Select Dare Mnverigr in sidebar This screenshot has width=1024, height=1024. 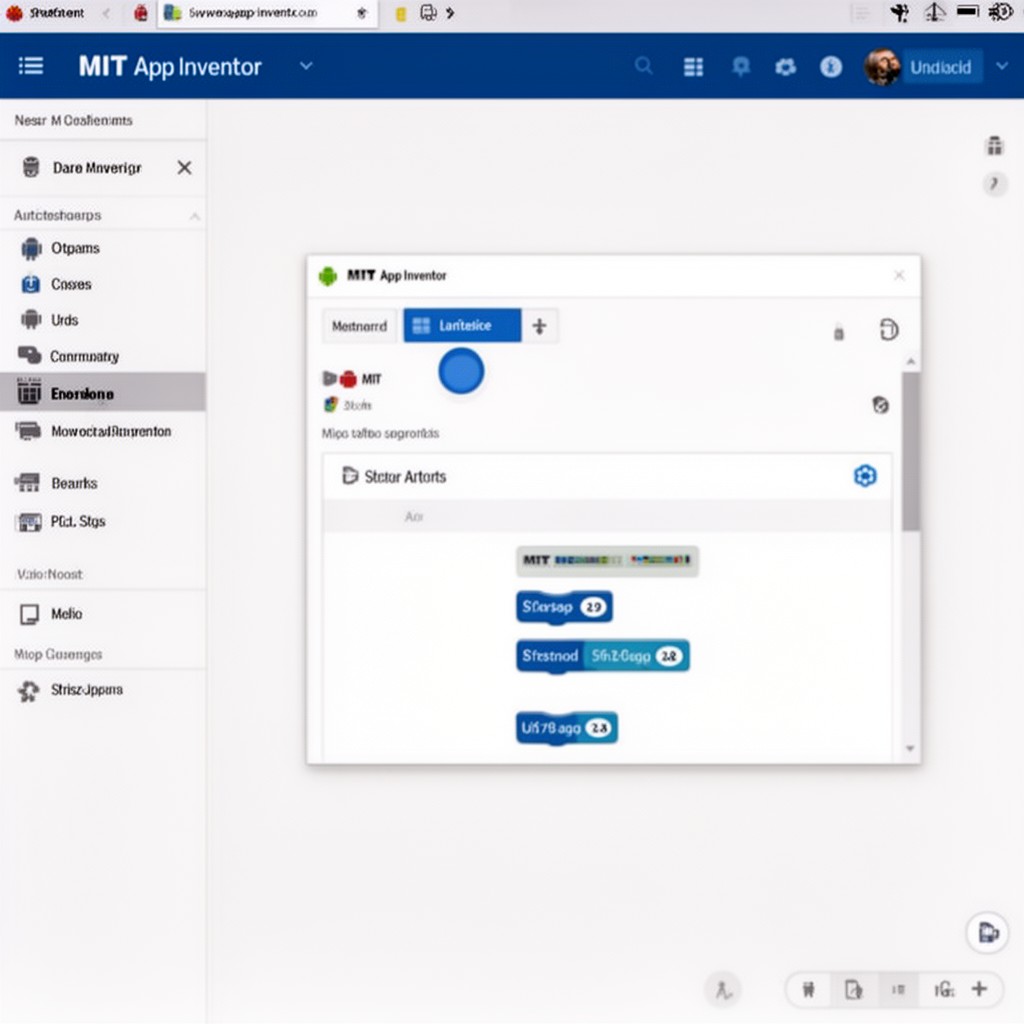tap(97, 168)
